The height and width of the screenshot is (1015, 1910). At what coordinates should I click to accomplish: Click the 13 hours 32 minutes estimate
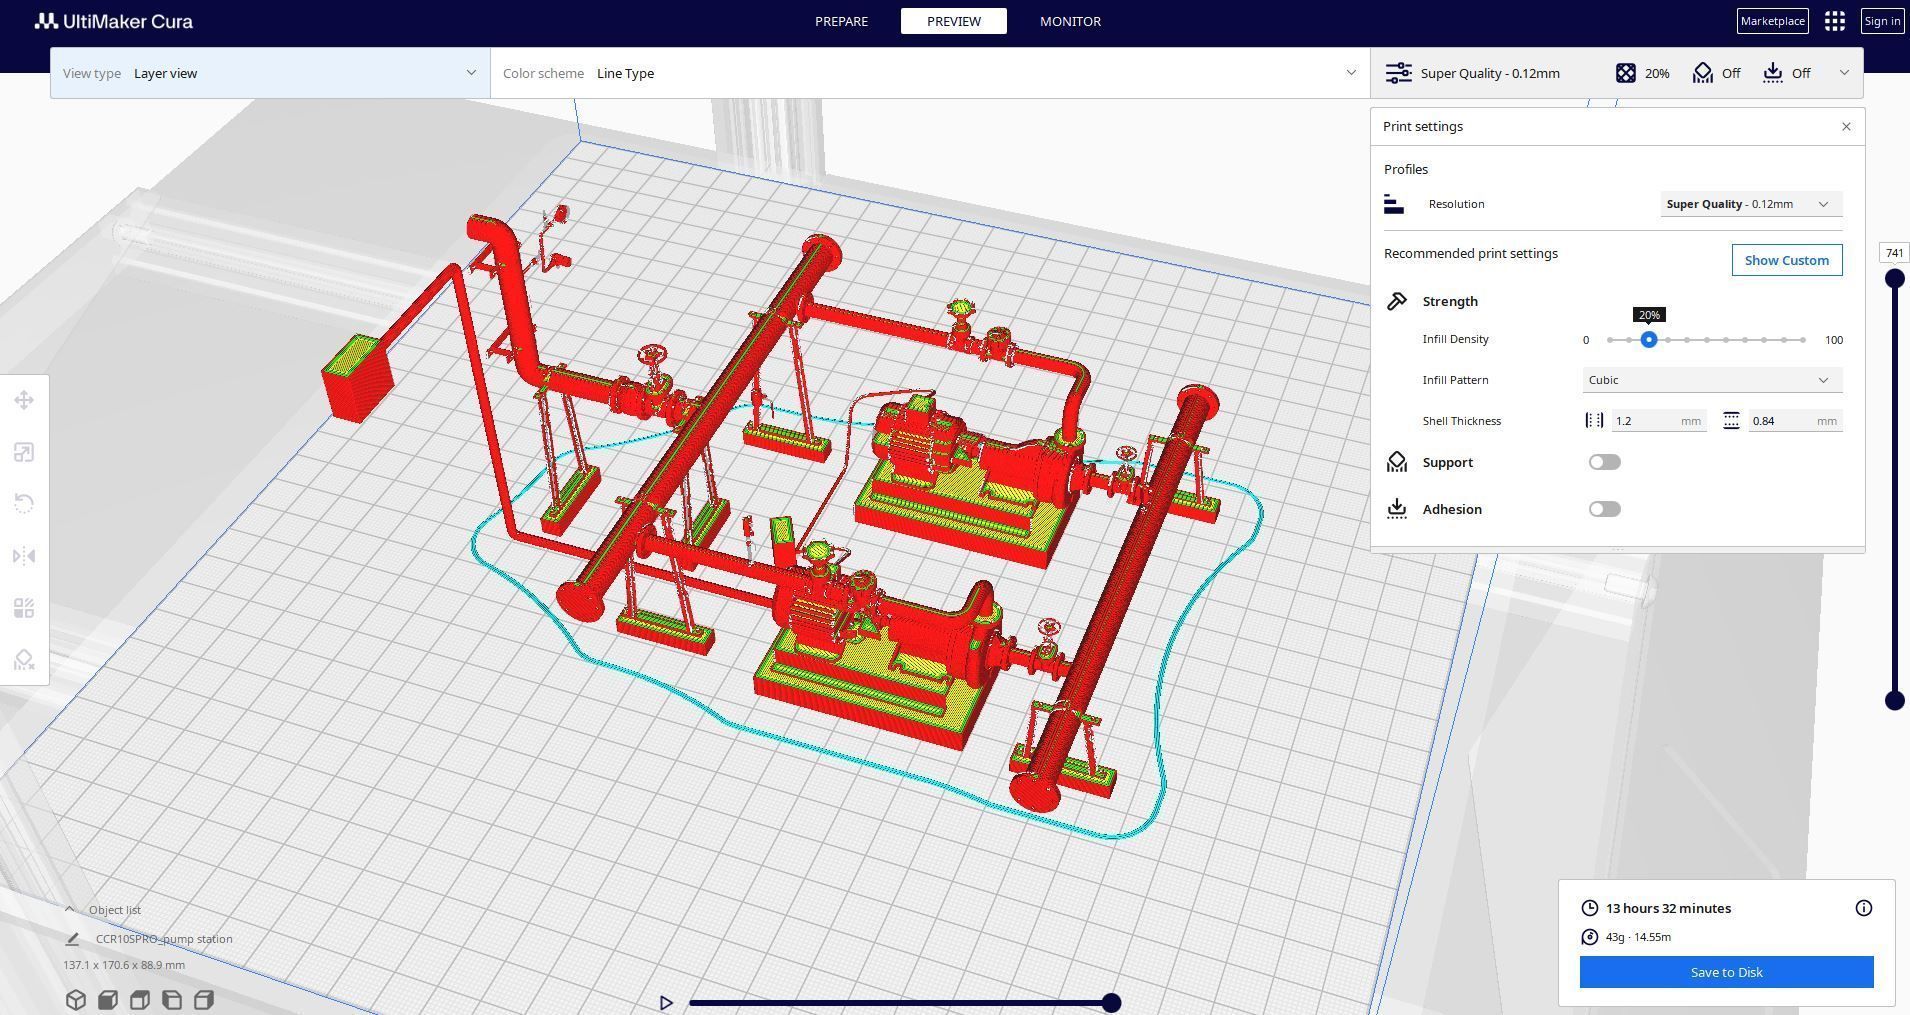click(x=1668, y=908)
